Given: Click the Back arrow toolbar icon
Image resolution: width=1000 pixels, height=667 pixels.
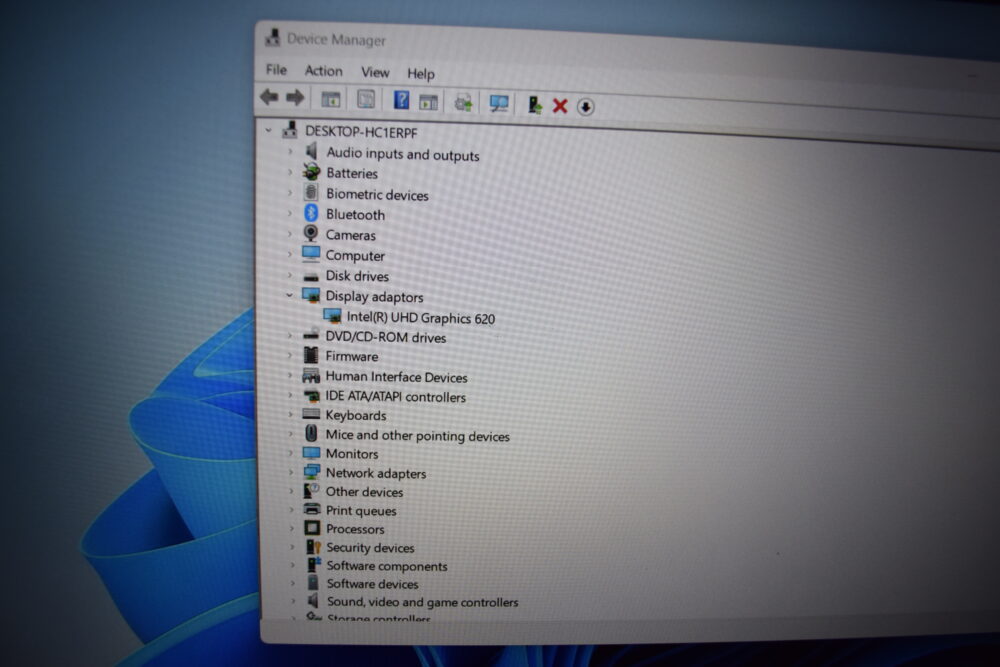Looking at the screenshot, I should (269, 97).
